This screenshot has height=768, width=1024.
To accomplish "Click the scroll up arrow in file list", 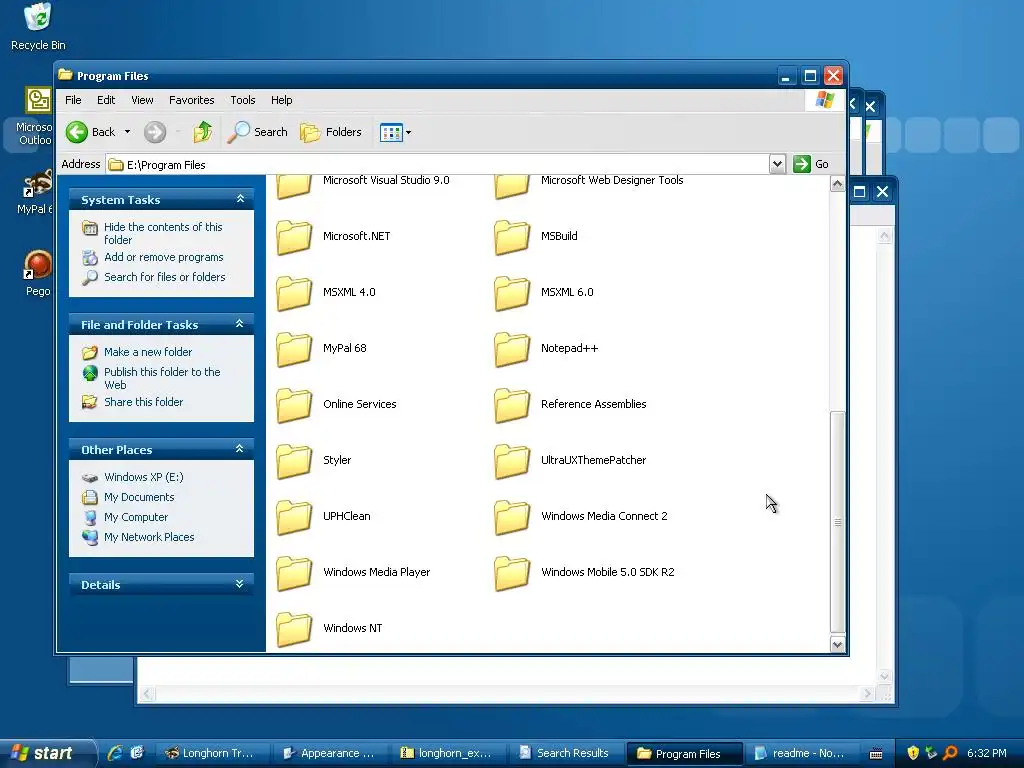I will [837, 184].
